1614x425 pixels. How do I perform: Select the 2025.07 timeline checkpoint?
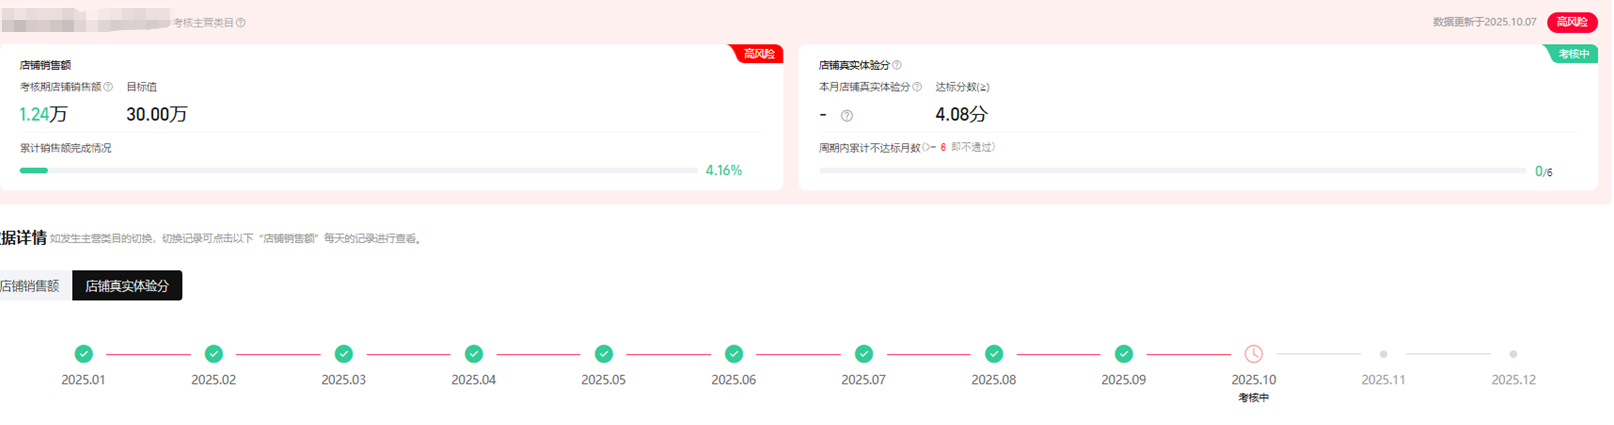click(x=864, y=354)
